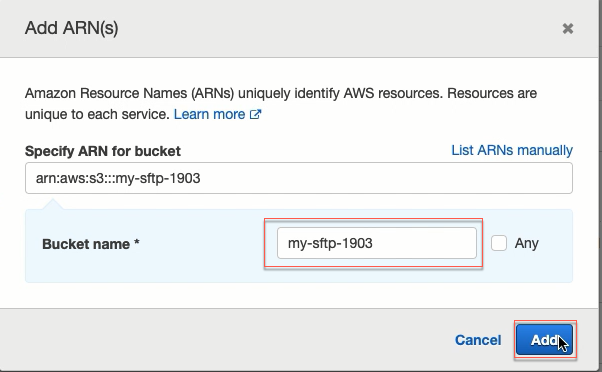The width and height of the screenshot is (602, 372).
Task: Click the external link icon after Learn more
Action: tap(255, 114)
